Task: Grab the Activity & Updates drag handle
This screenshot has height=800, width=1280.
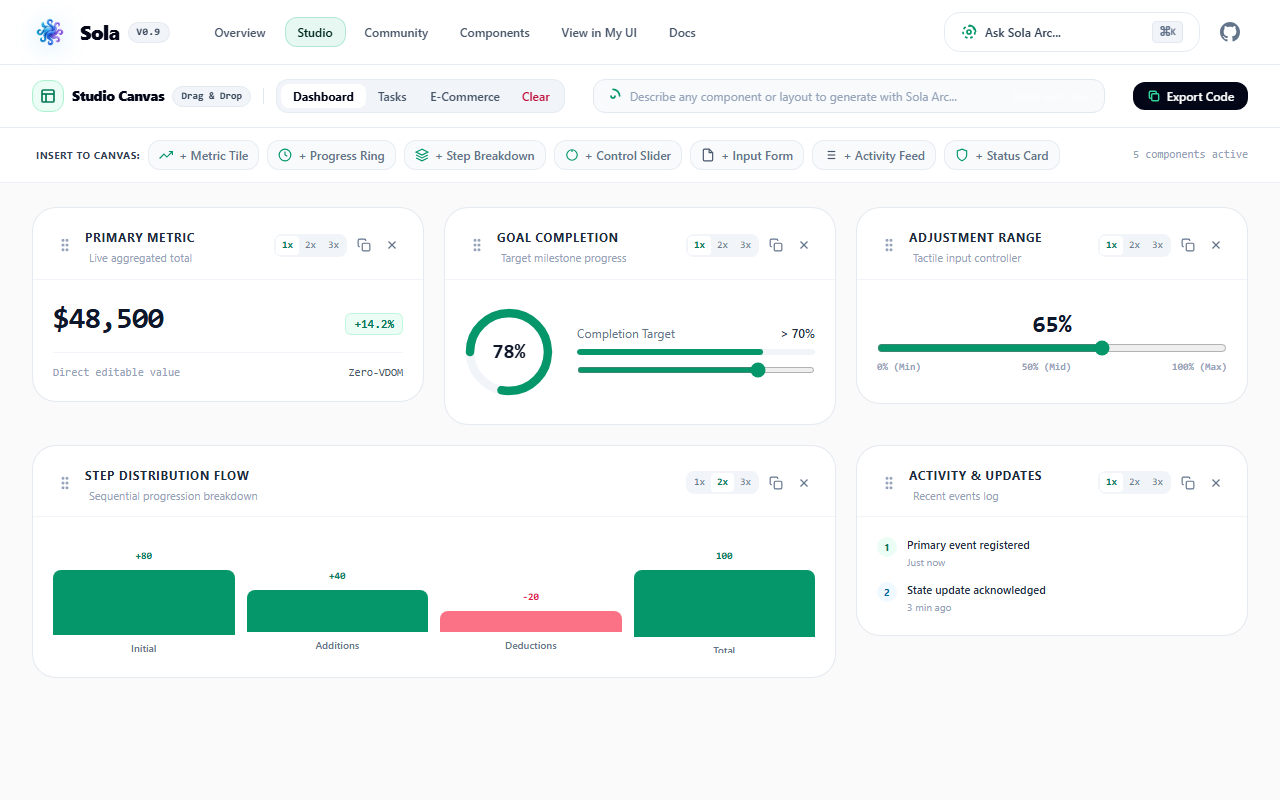Action: (x=889, y=483)
